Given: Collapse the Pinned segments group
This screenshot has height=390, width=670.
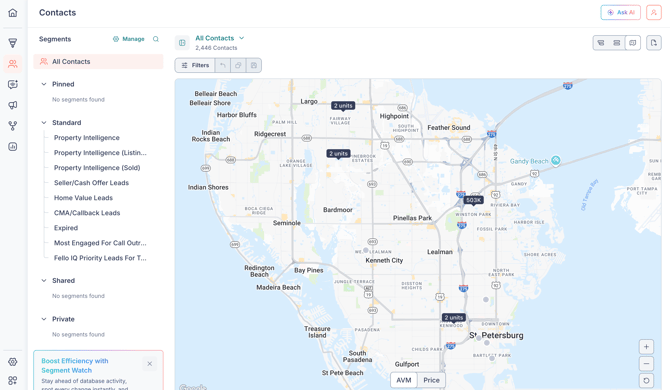Looking at the screenshot, I should tap(44, 84).
